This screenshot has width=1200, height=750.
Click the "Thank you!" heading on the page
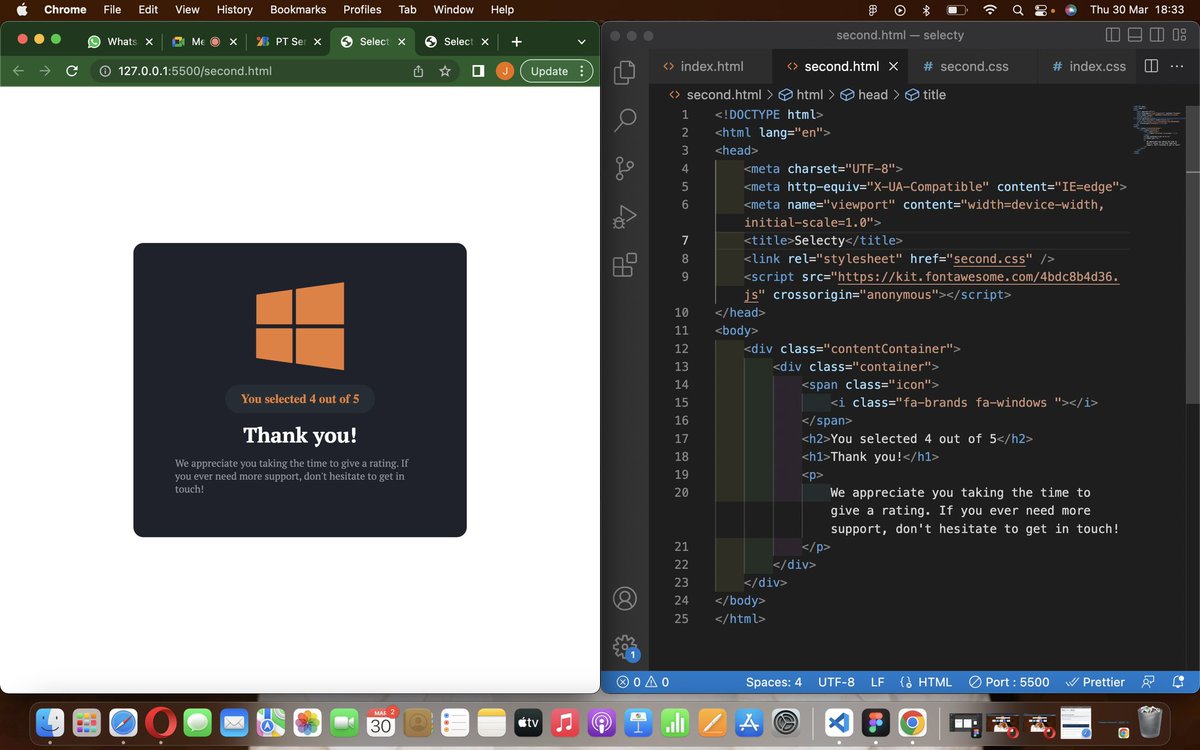tap(300, 435)
